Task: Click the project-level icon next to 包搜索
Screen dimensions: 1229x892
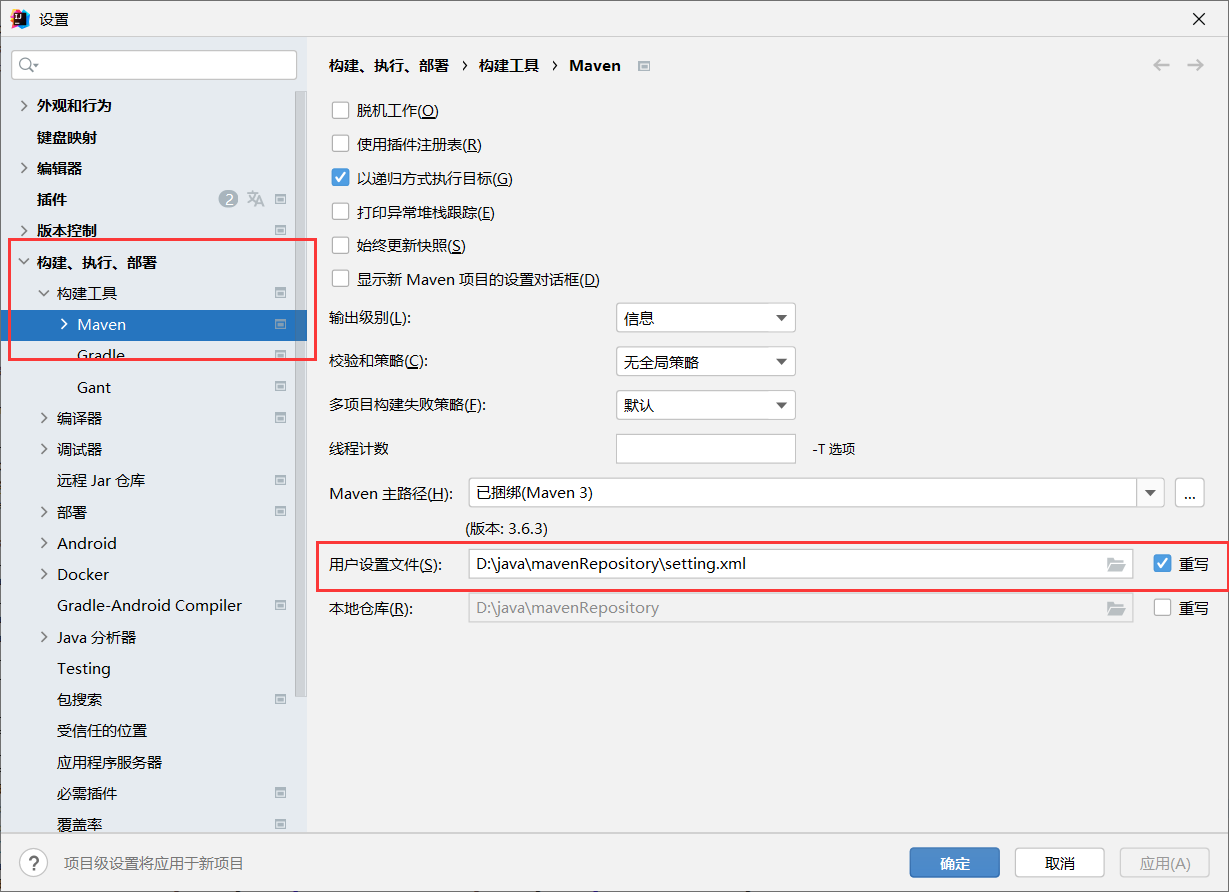Action: point(281,699)
